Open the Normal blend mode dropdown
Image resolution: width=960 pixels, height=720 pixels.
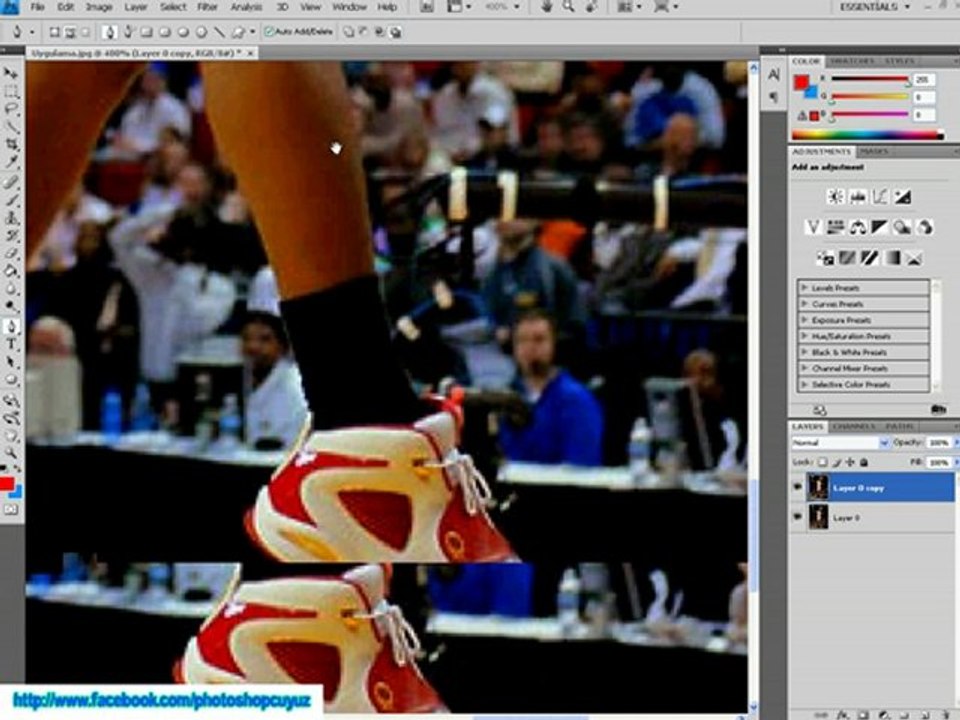pos(839,442)
